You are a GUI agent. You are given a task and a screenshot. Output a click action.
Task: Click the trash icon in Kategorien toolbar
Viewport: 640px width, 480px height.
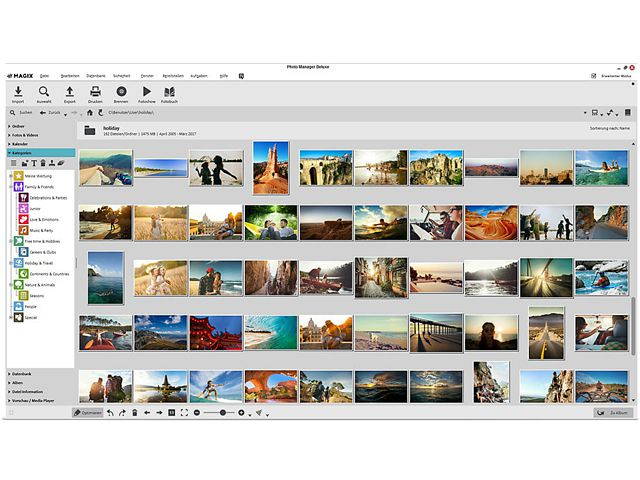pyautogui.click(x=43, y=163)
